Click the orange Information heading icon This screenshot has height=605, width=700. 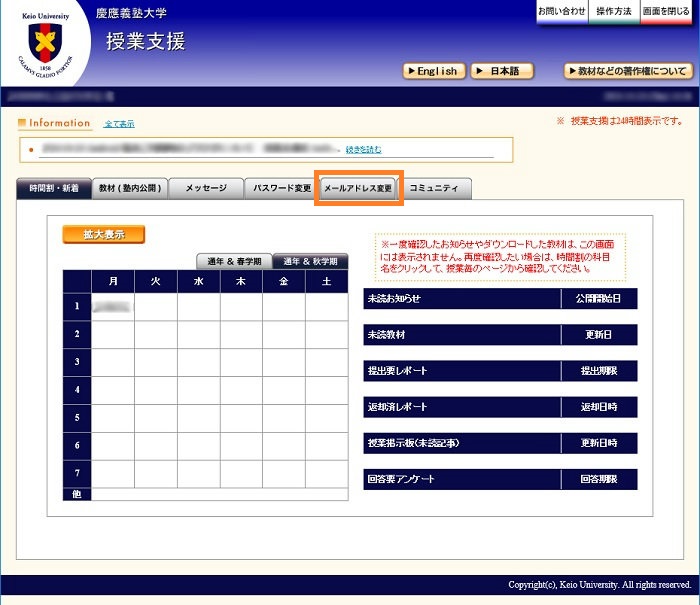tap(23, 124)
